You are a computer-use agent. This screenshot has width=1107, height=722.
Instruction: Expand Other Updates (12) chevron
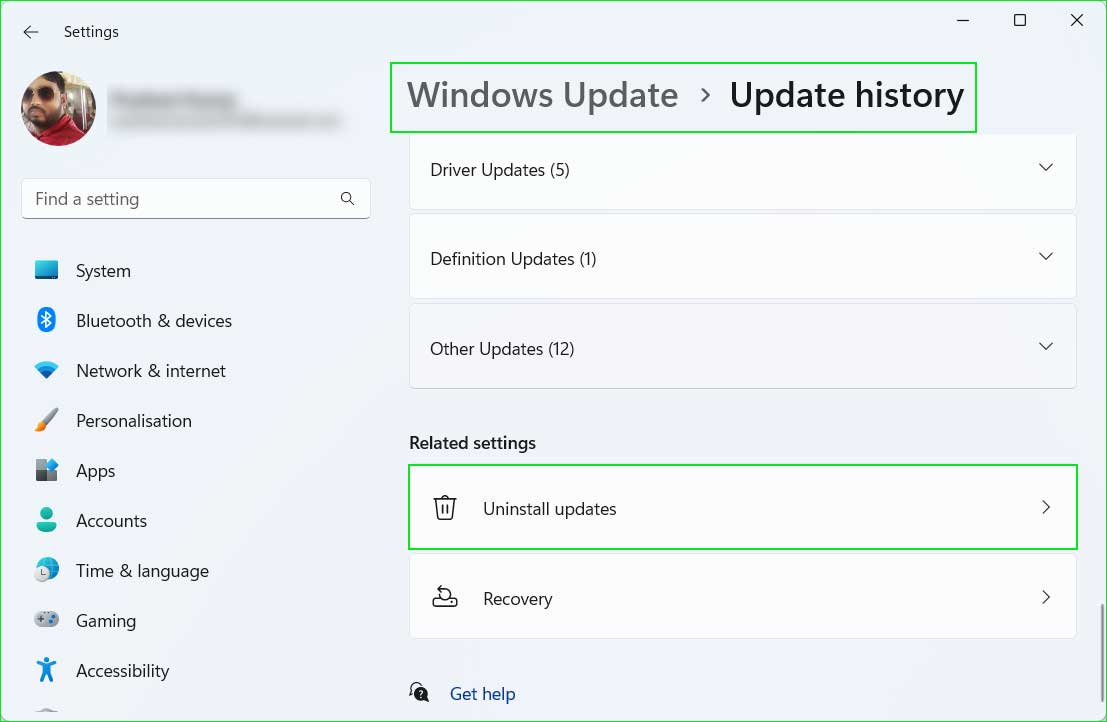(x=1046, y=347)
